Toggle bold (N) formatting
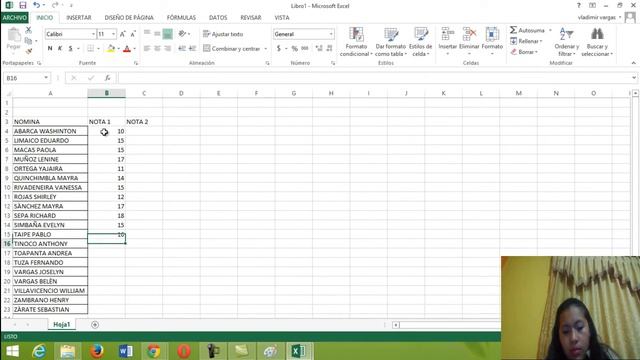This screenshot has height=360, width=640. pyautogui.click(x=50, y=49)
